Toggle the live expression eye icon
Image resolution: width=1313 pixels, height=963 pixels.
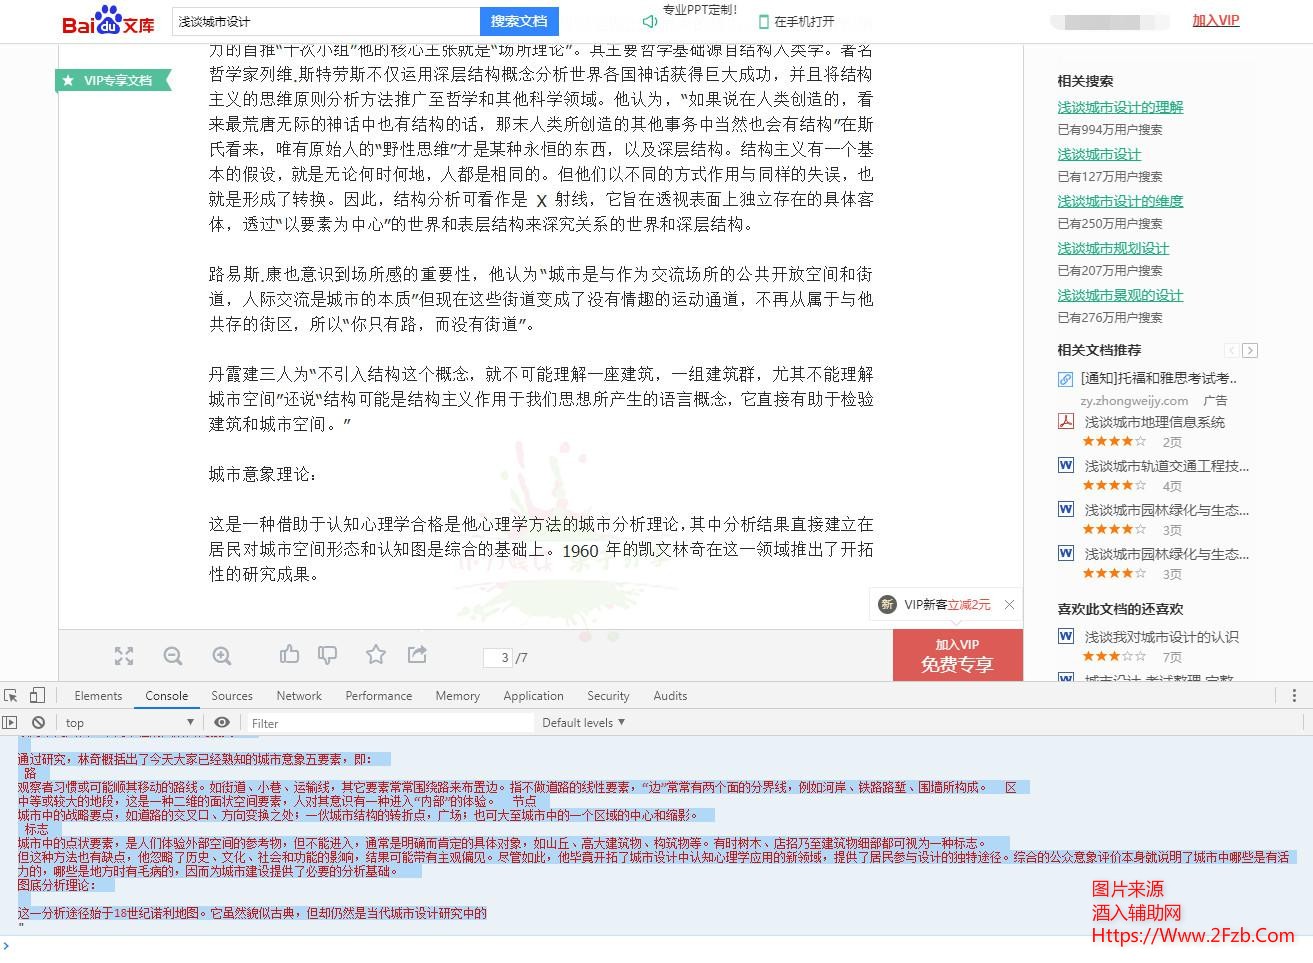click(x=222, y=722)
